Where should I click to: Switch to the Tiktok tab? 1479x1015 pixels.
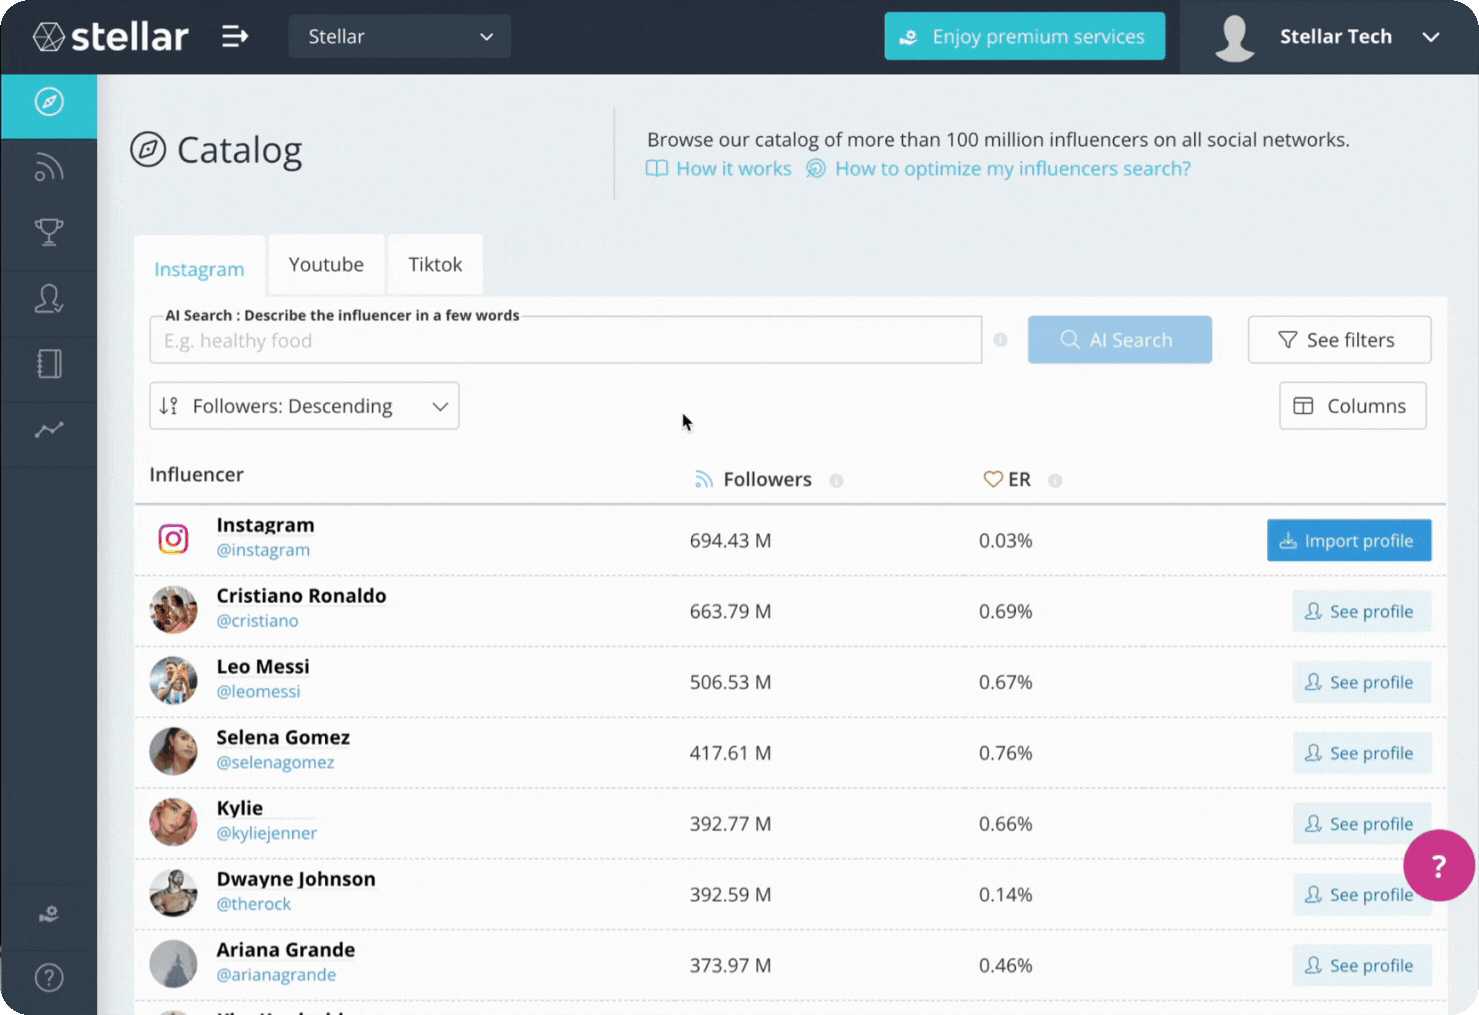pos(435,265)
